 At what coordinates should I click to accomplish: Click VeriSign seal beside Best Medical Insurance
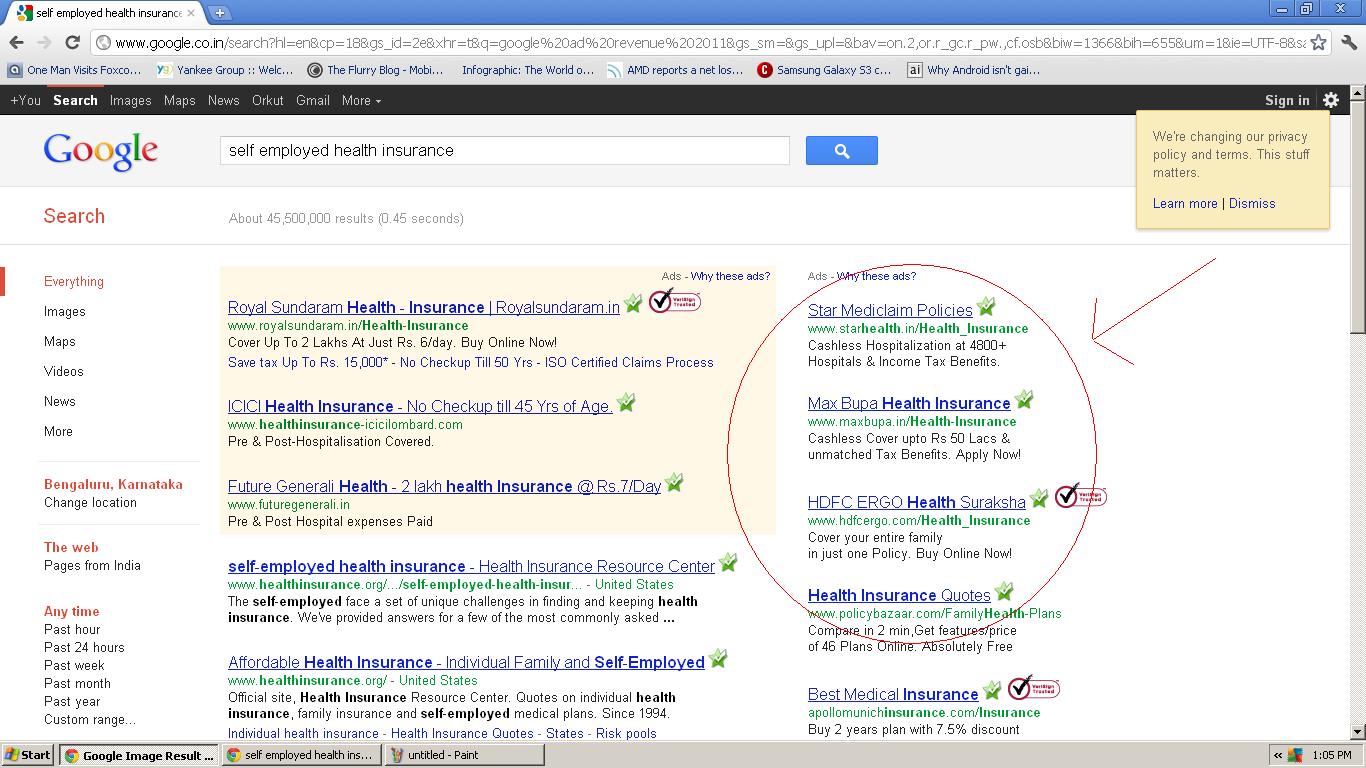pyautogui.click(x=1033, y=688)
